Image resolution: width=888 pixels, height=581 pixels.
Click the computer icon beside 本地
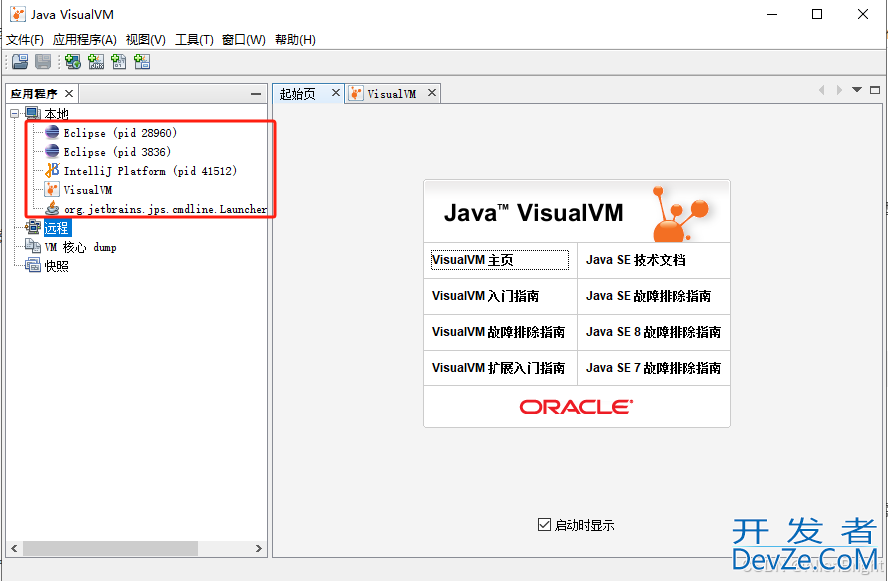(33, 113)
